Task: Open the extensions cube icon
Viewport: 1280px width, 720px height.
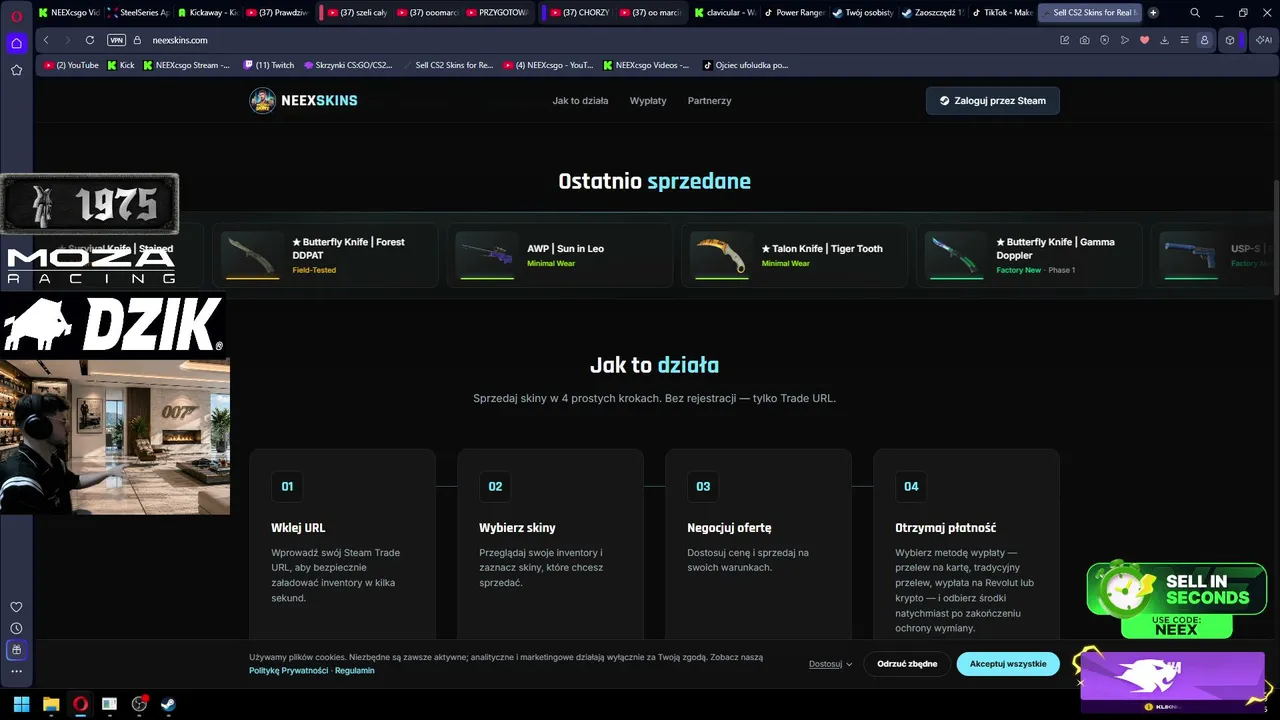Action: click(x=1230, y=40)
